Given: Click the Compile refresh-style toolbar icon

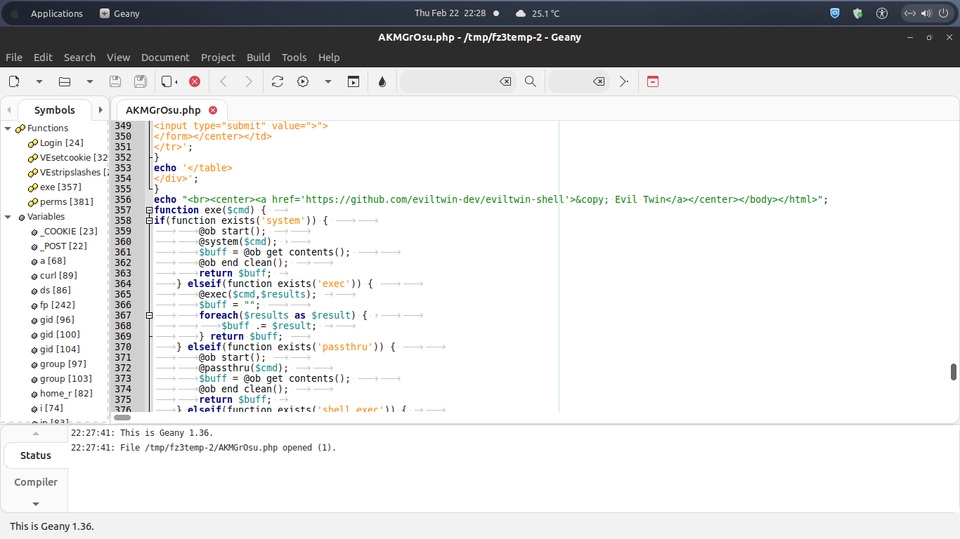Looking at the screenshot, I should click(x=277, y=81).
